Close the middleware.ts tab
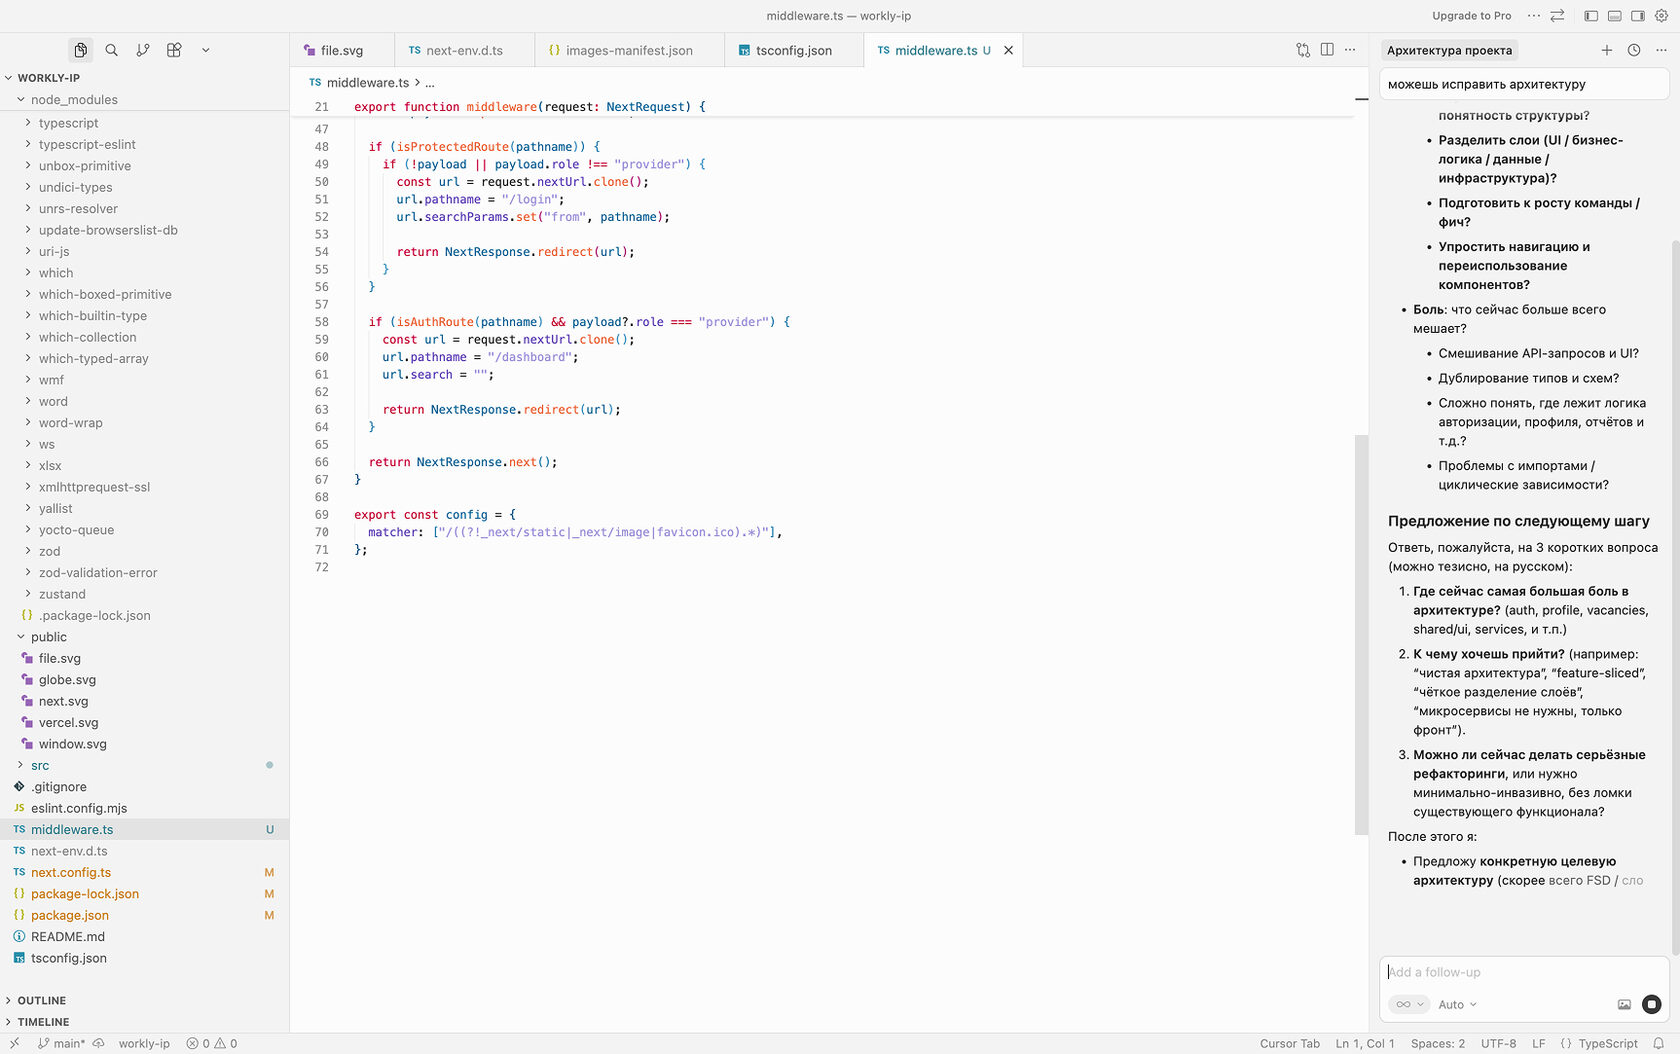Image resolution: width=1680 pixels, height=1054 pixels. tap(1008, 50)
